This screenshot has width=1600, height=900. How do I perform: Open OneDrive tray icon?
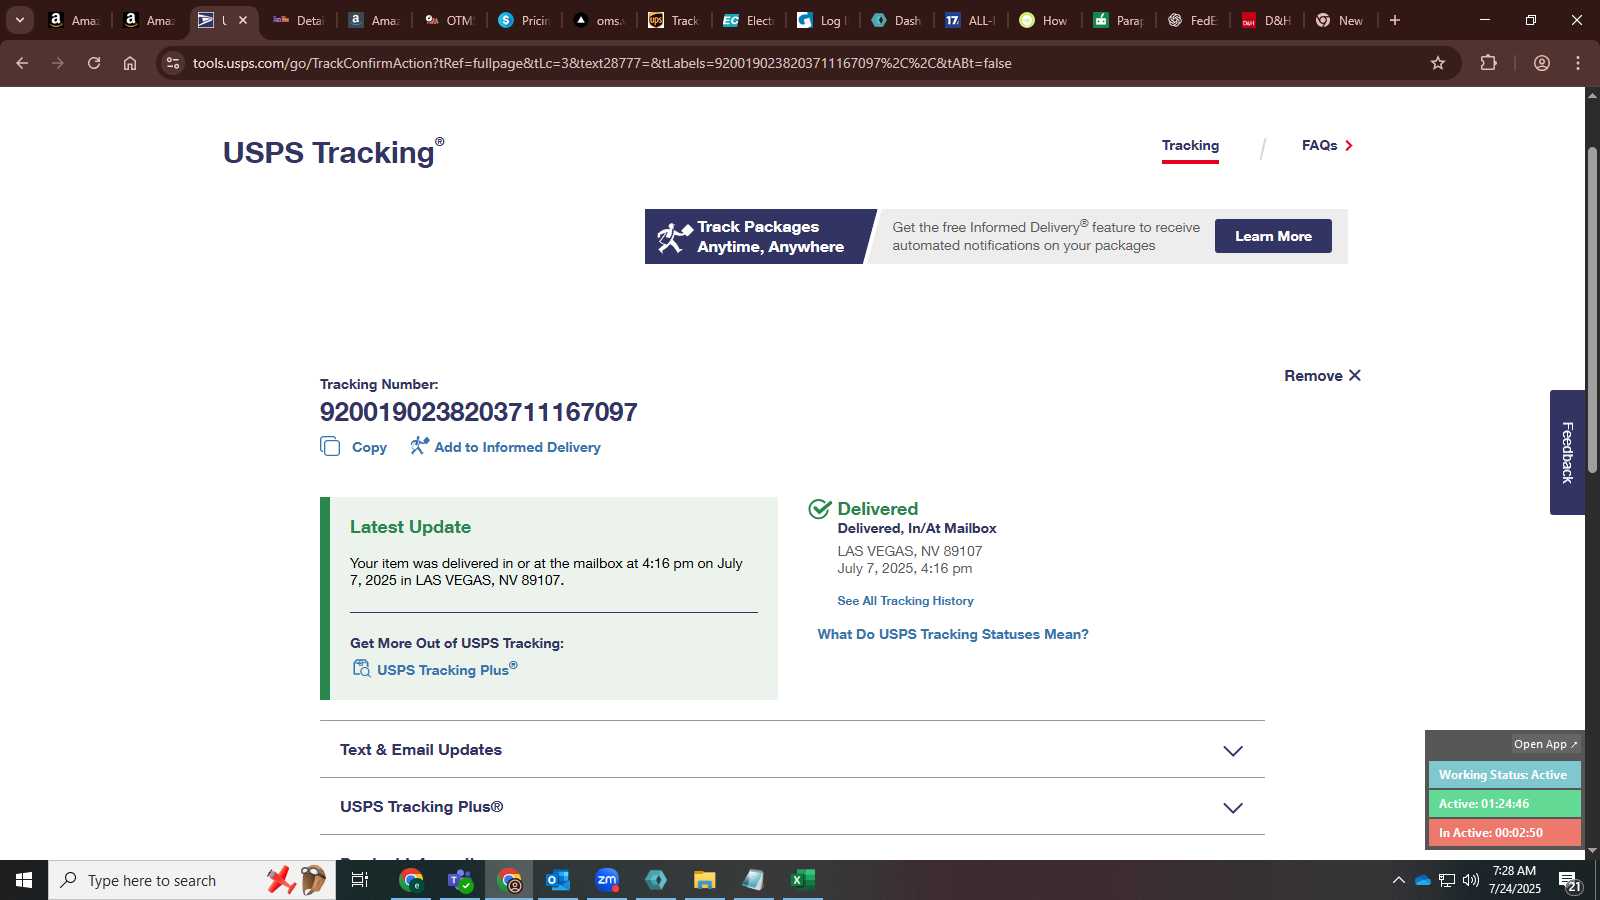1422,880
